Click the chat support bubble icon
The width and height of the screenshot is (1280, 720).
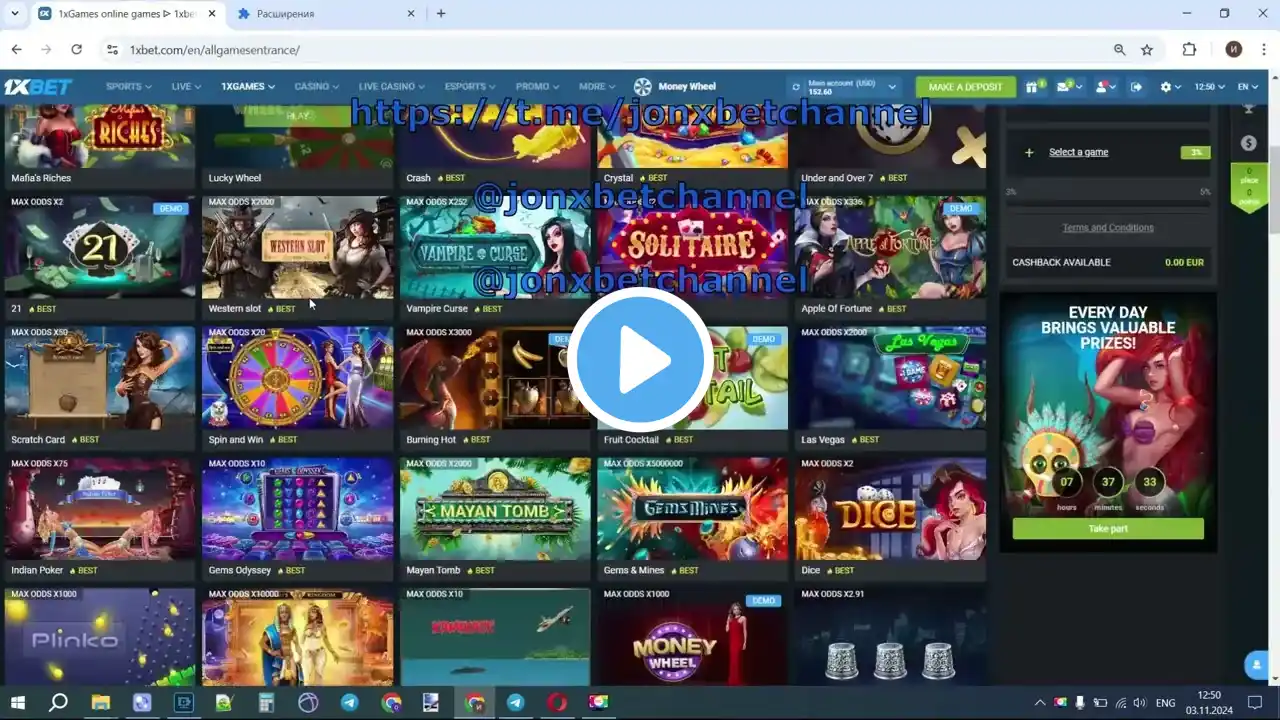[1255, 664]
